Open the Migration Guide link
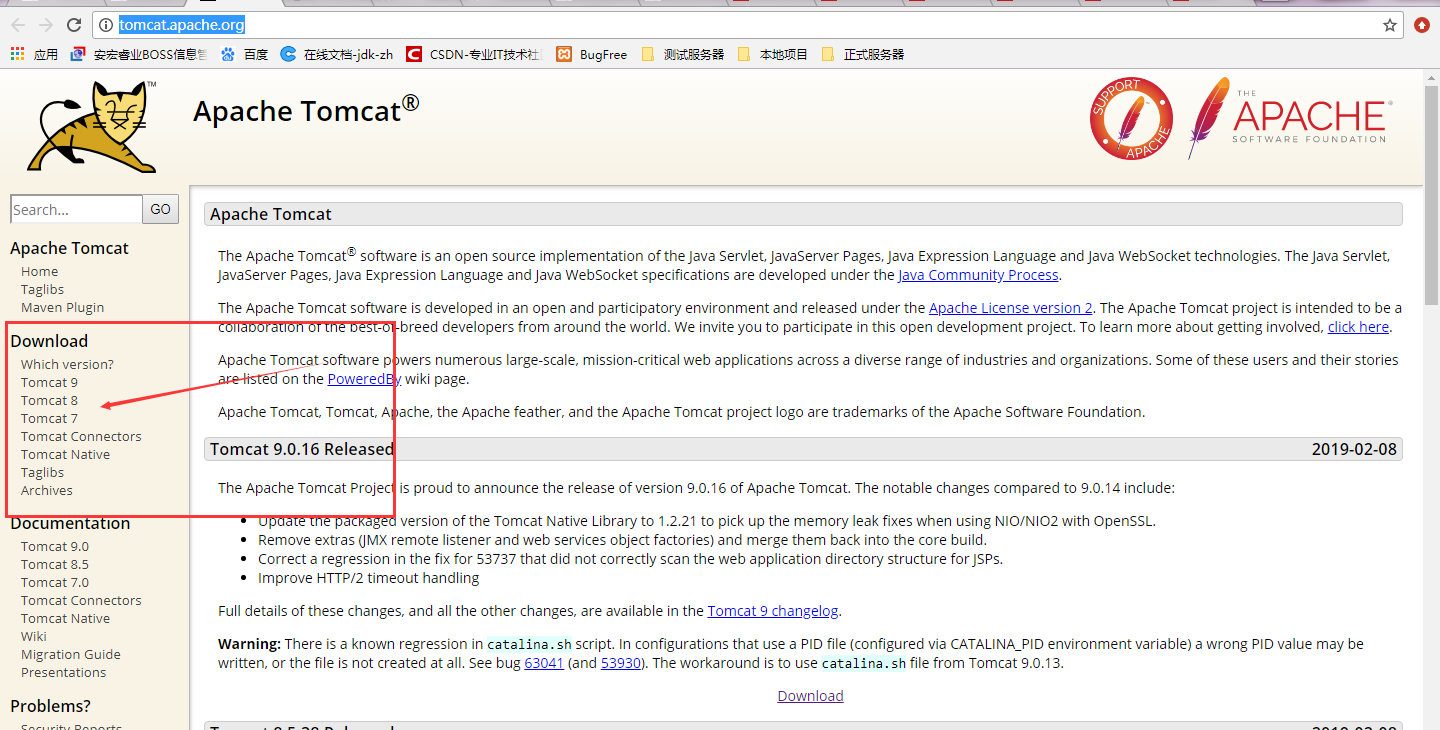The width and height of the screenshot is (1440, 730). coord(70,654)
